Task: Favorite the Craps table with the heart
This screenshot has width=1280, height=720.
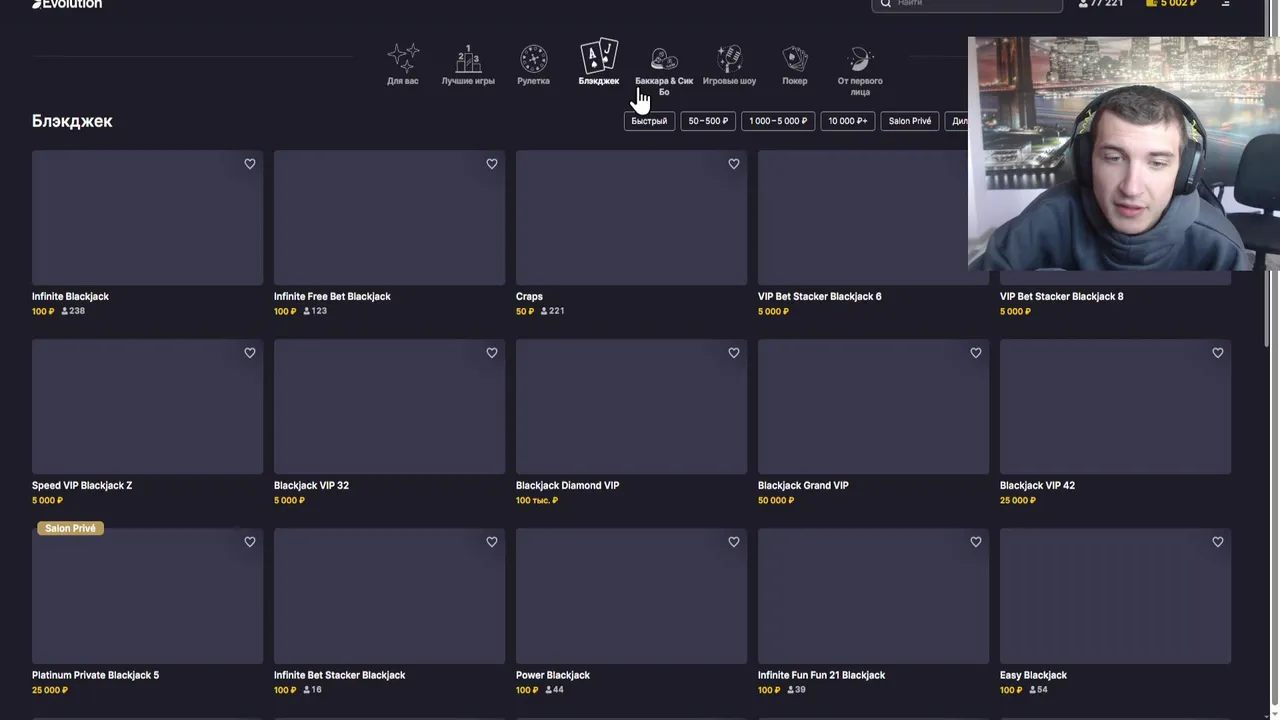Action: [x=734, y=164]
